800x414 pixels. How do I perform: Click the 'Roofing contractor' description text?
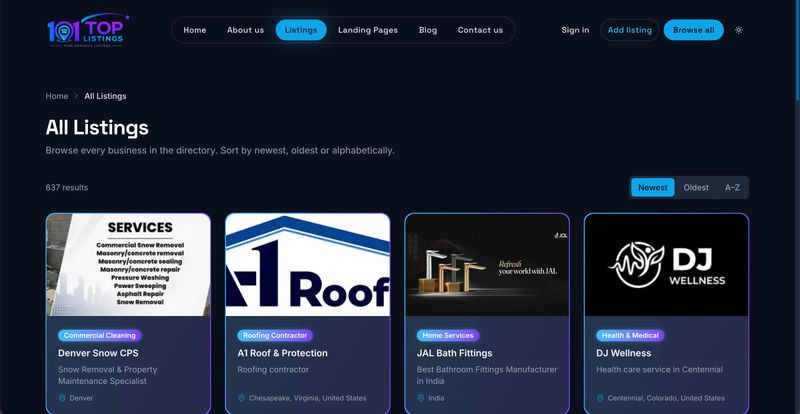click(x=273, y=369)
